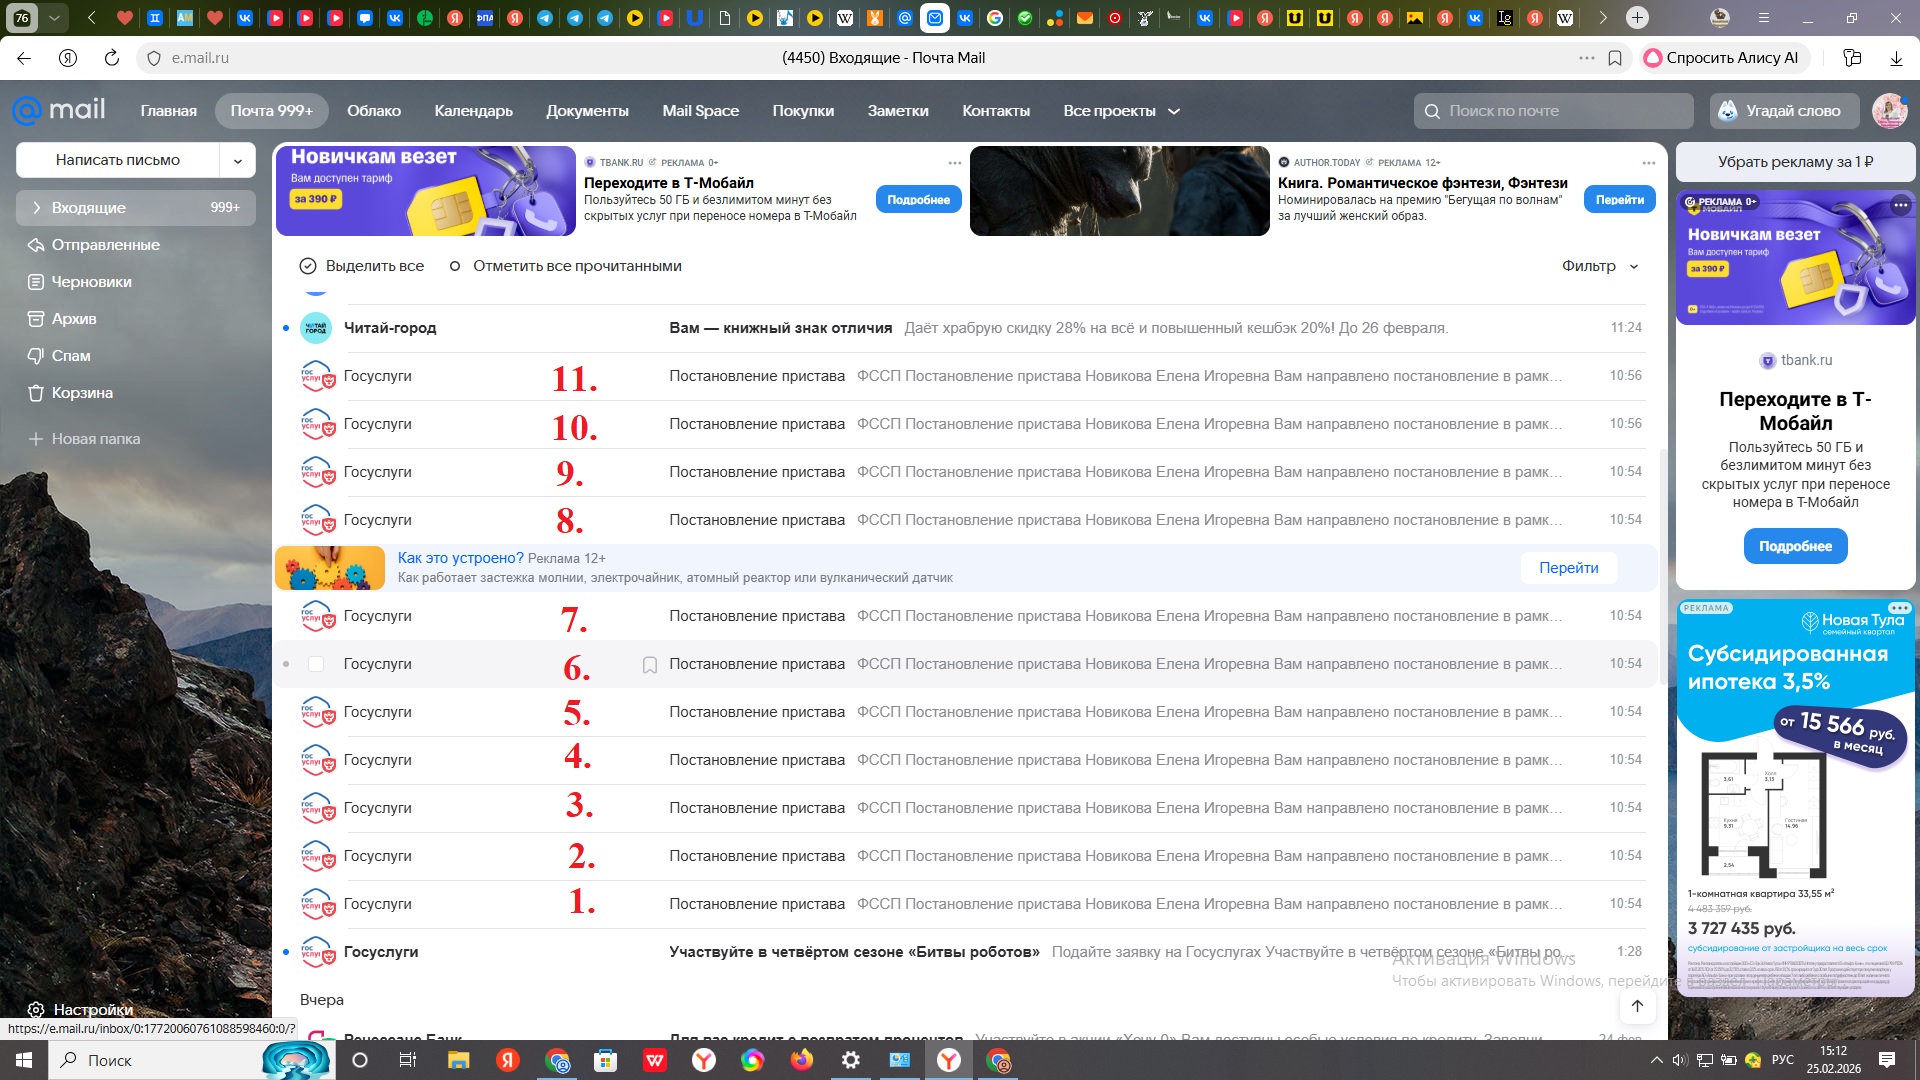Open Windows Start menu
The height and width of the screenshot is (1080, 1920).
pyautogui.click(x=24, y=1060)
